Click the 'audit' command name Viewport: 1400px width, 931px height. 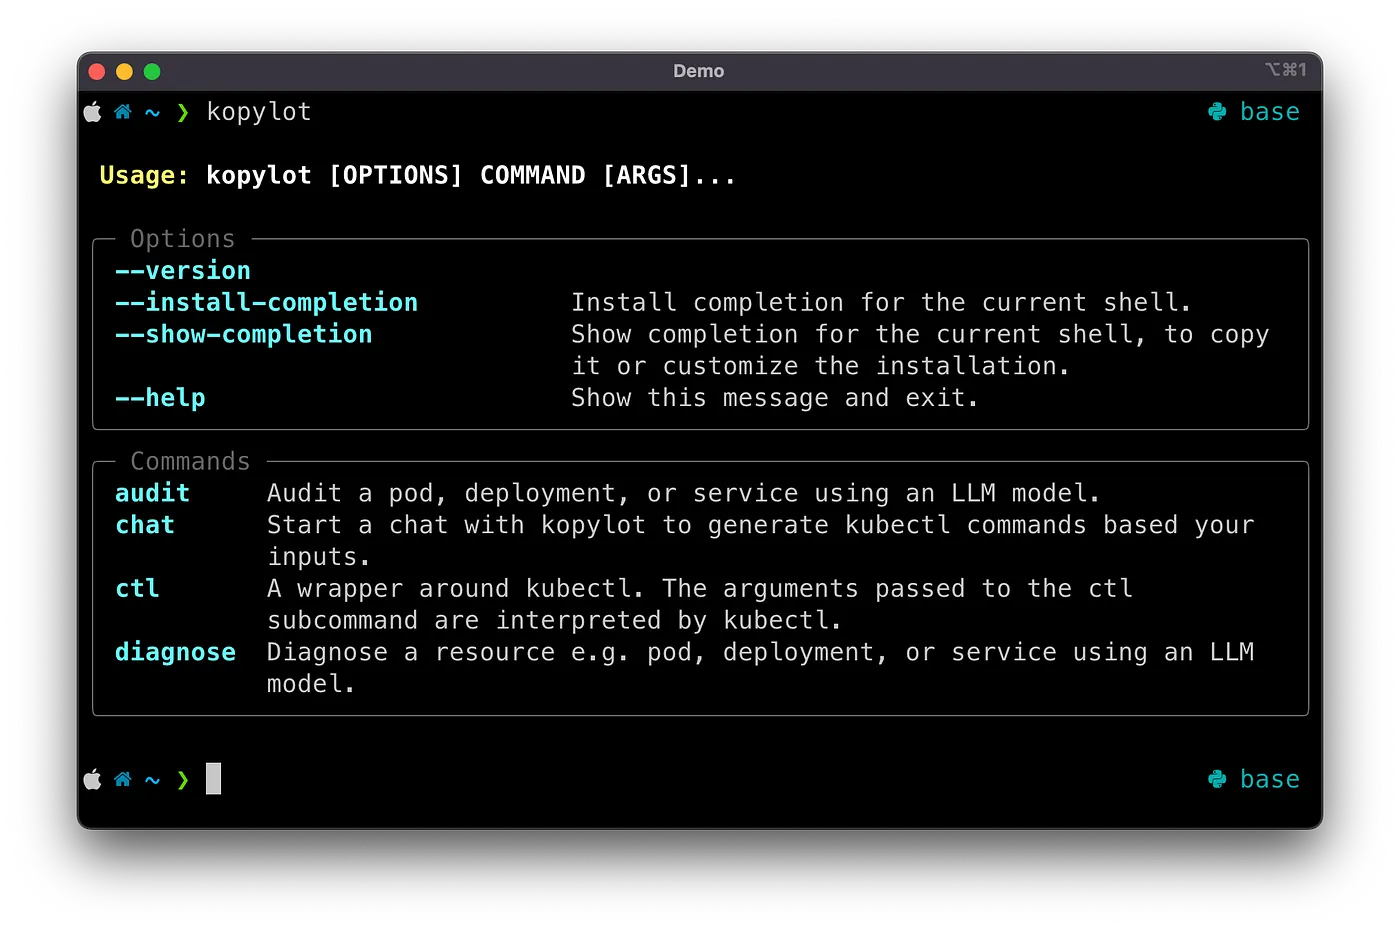(152, 493)
